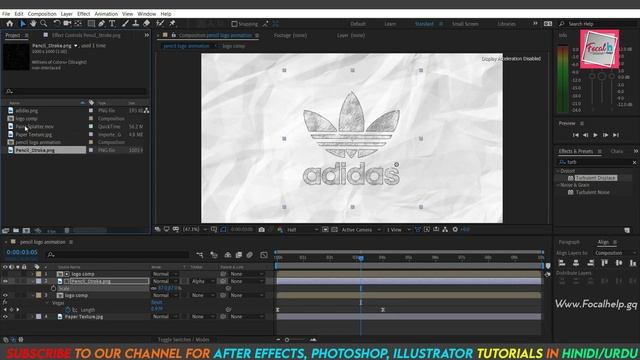Select the Camera tool
The height and width of the screenshot is (360, 640).
pos(67,24)
